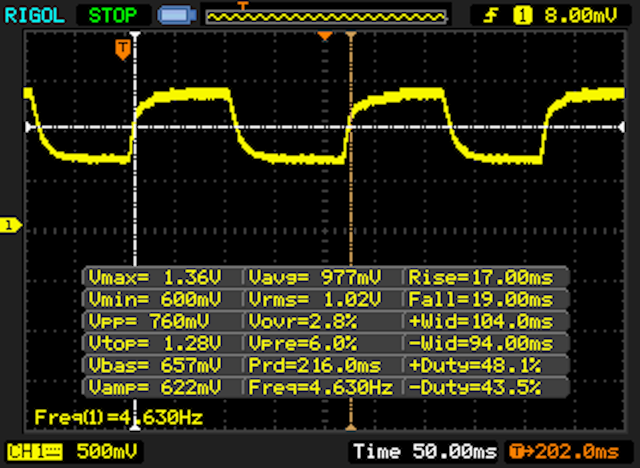The width and height of the screenshot is (640, 468).
Task: Click the battery level icon
Action: (177, 16)
